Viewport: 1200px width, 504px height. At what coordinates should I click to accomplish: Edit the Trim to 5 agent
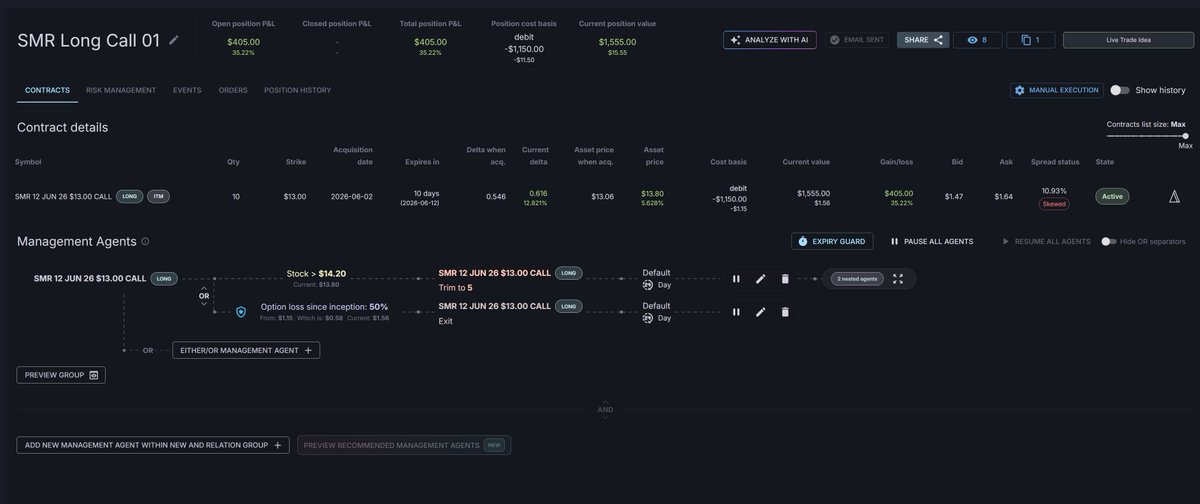click(x=760, y=279)
